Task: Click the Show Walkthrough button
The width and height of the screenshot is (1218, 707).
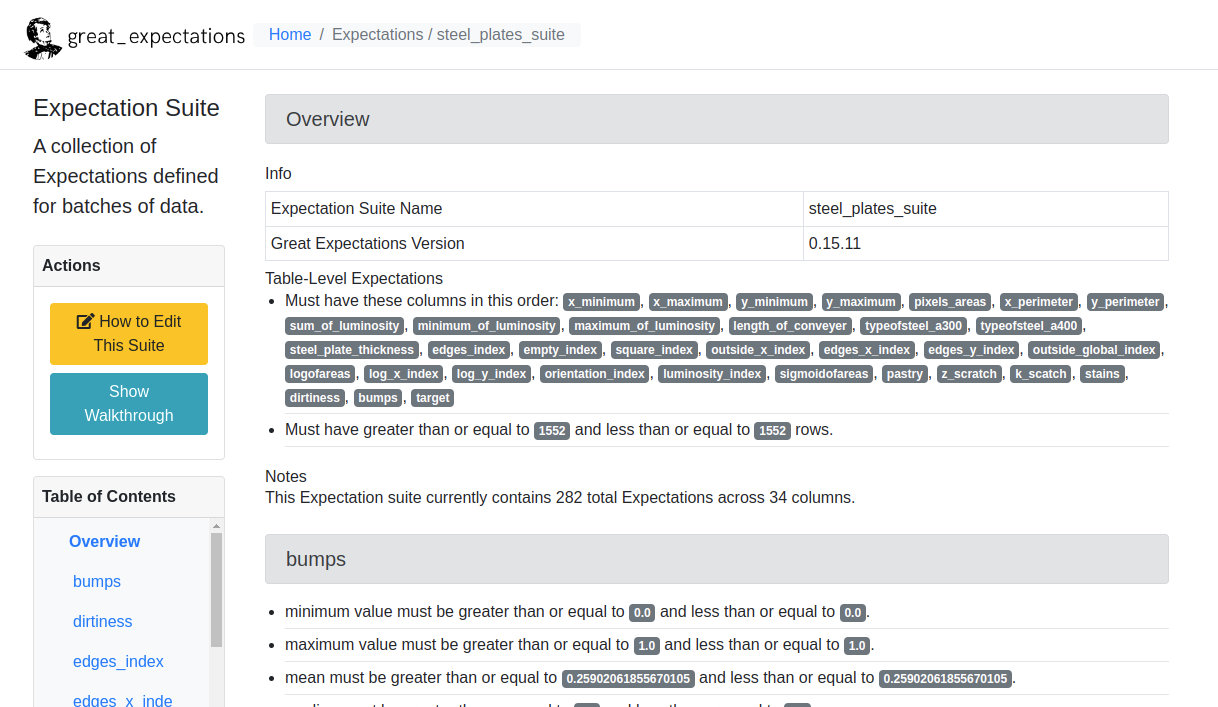Action: tap(129, 404)
